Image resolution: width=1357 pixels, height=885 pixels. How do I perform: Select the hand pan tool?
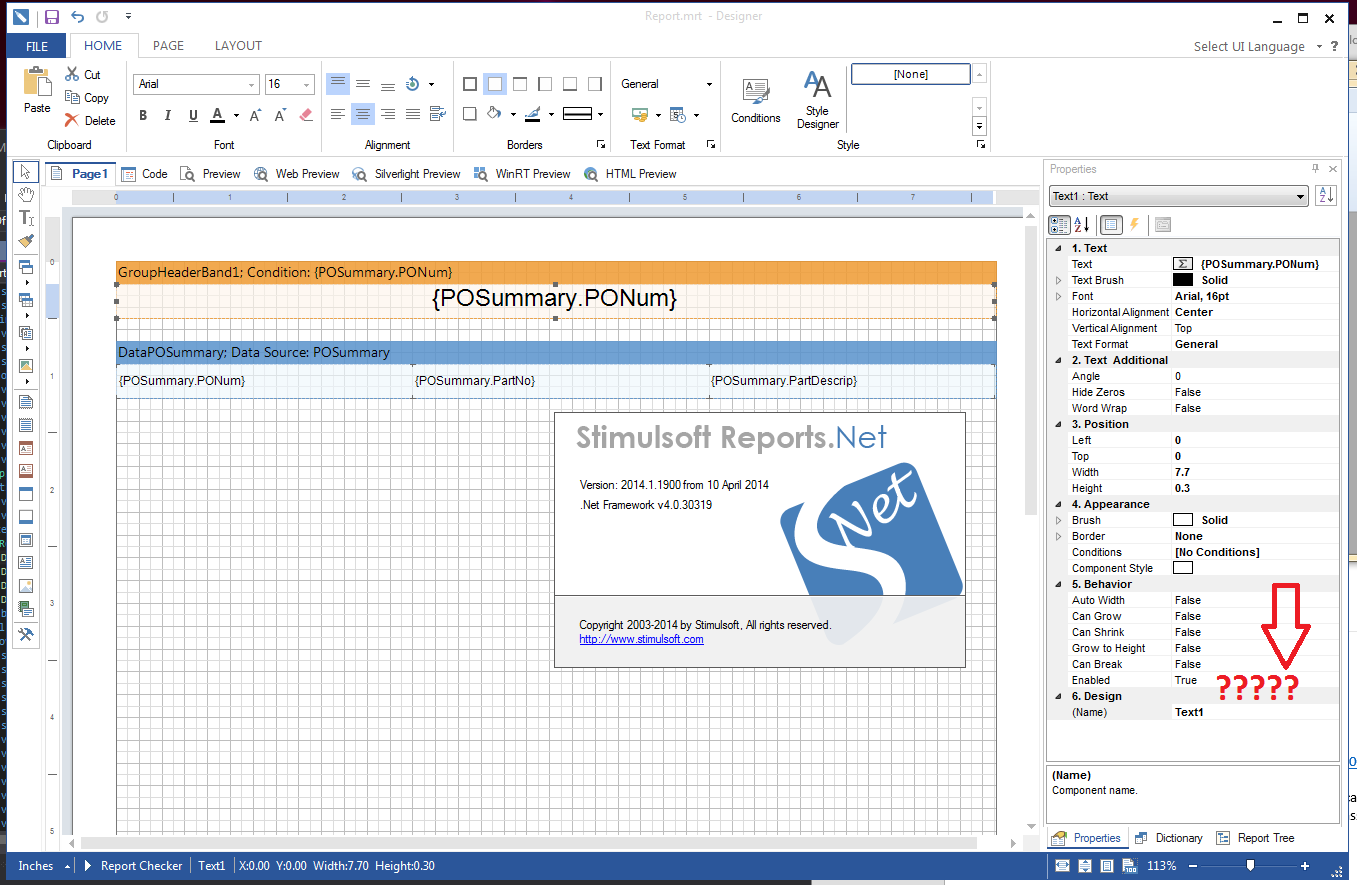point(26,195)
